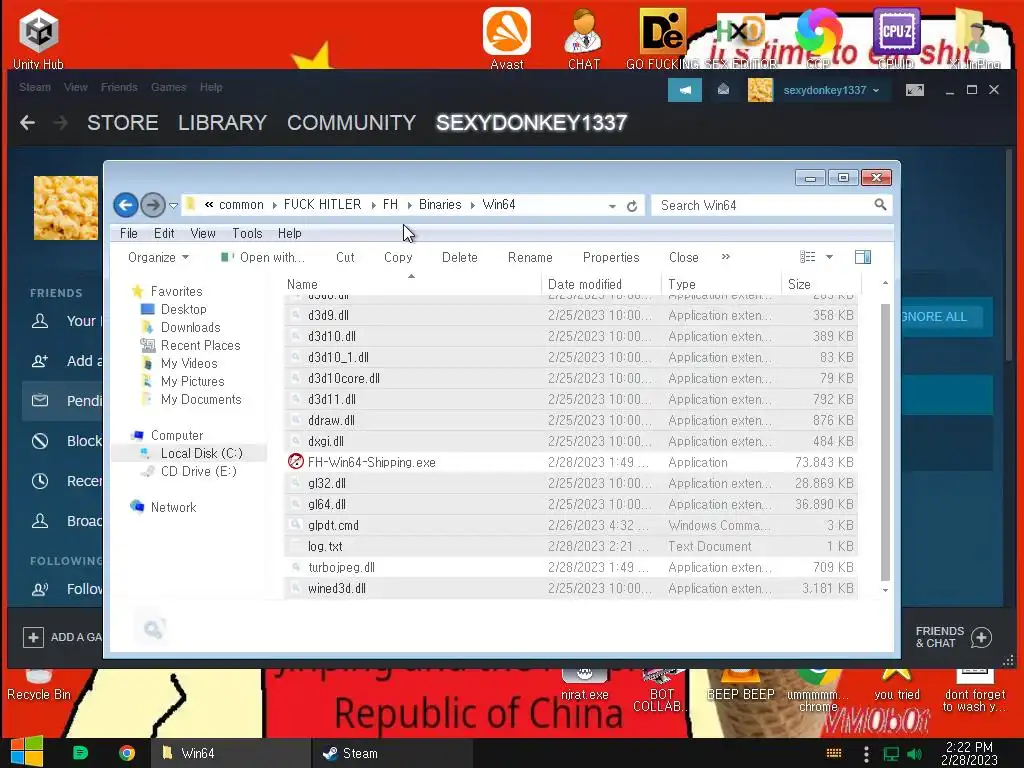The image size is (1024, 768).
Task: Click Delete in the Explorer toolbar
Action: tap(459, 257)
